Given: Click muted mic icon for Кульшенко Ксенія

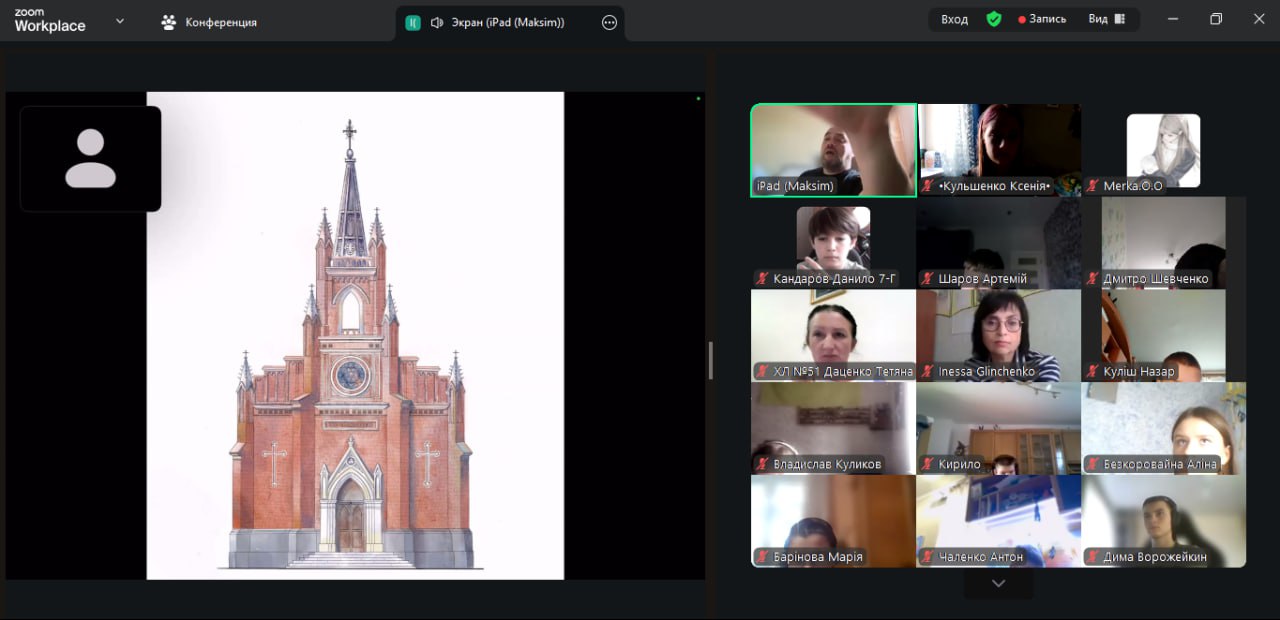Looking at the screenshot, I should [928, 186].
